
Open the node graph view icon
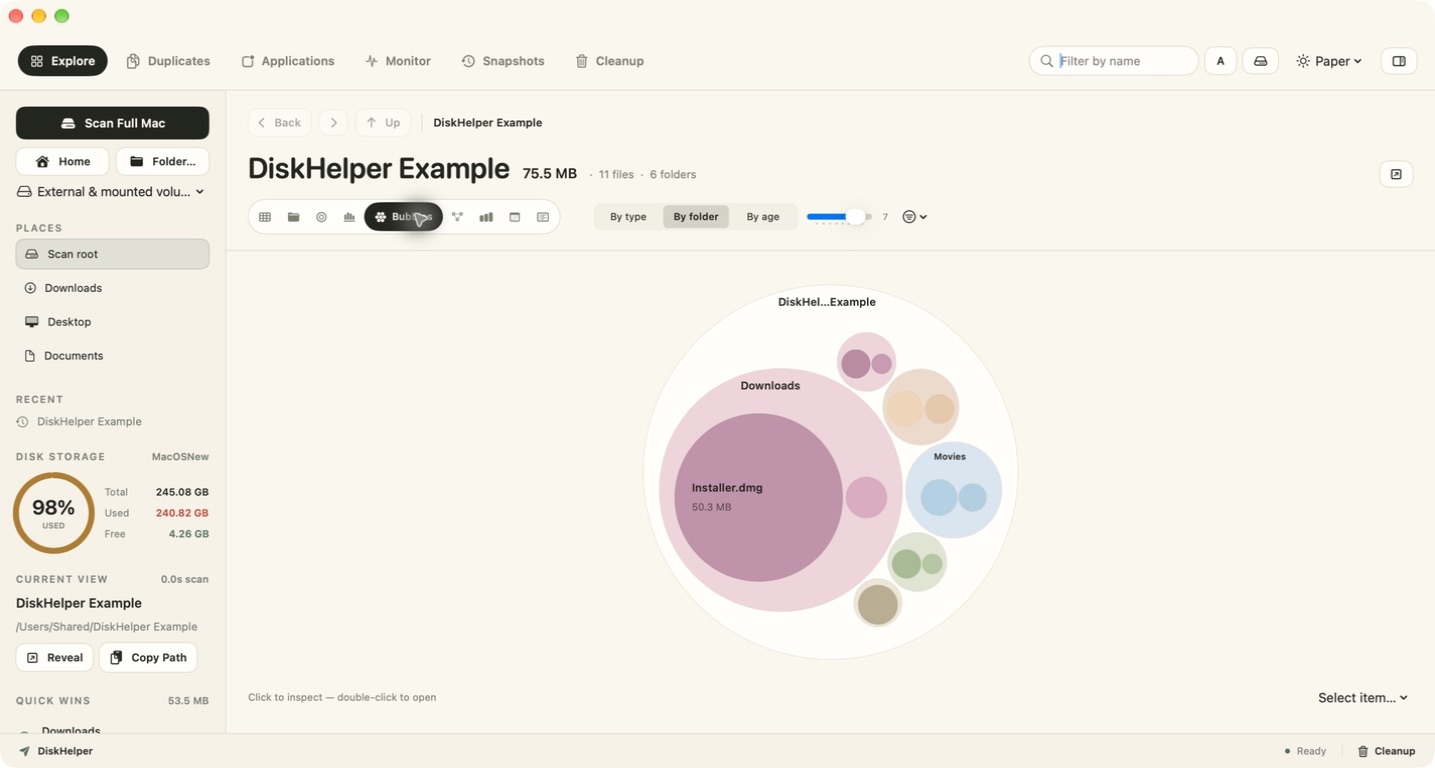[457, 217]
